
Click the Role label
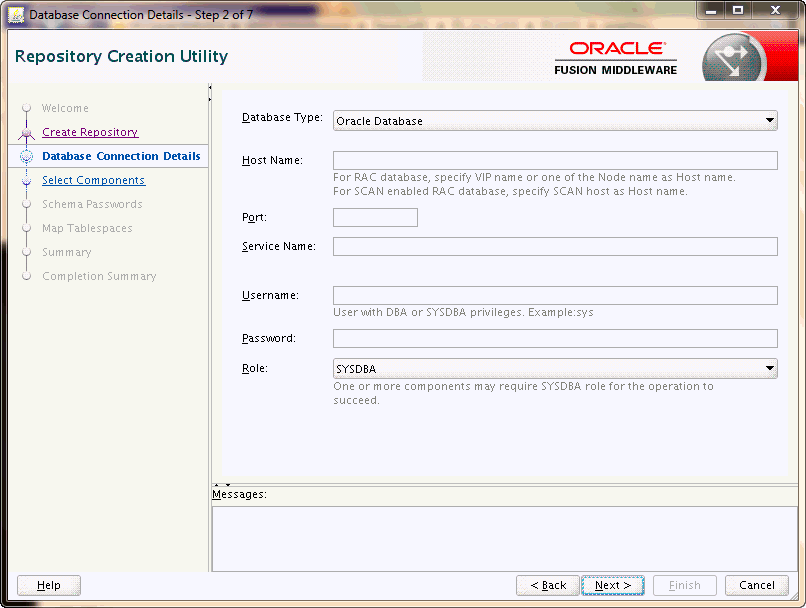tap(255, 369)
